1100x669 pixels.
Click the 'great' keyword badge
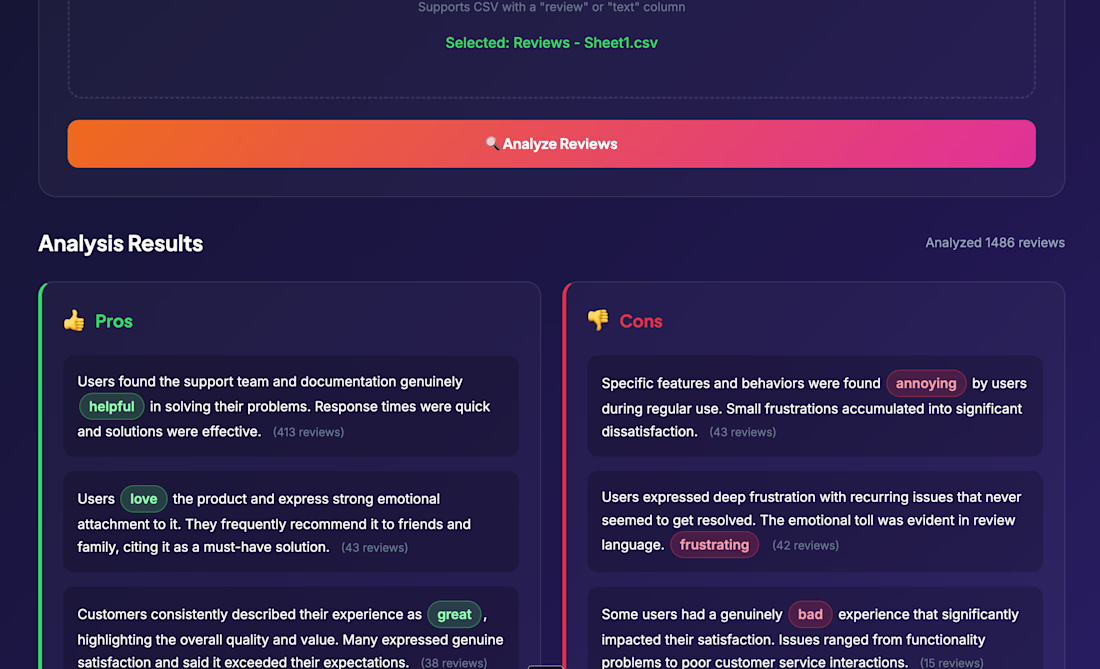coord(454,614)
